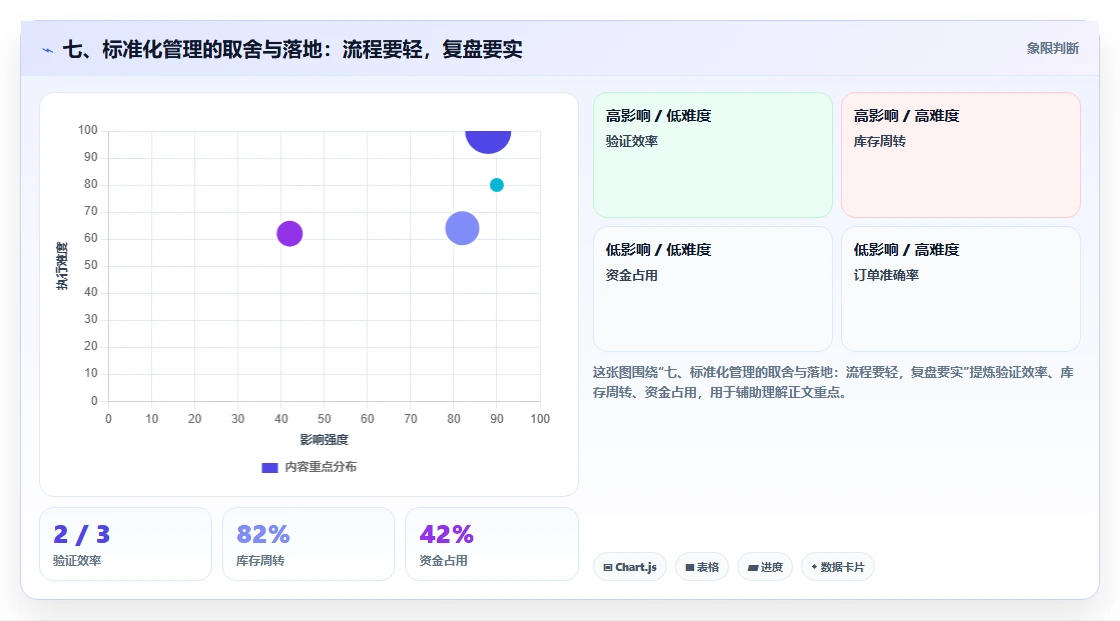This screenshot has height=621, width=1120.
Task: Click the description paragraph starting 这张图围绕
Action: (x=833, y=382)
